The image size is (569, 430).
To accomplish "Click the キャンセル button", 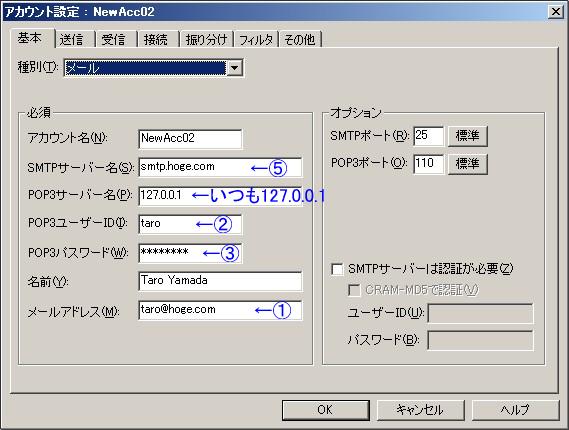I will [420, 410].
